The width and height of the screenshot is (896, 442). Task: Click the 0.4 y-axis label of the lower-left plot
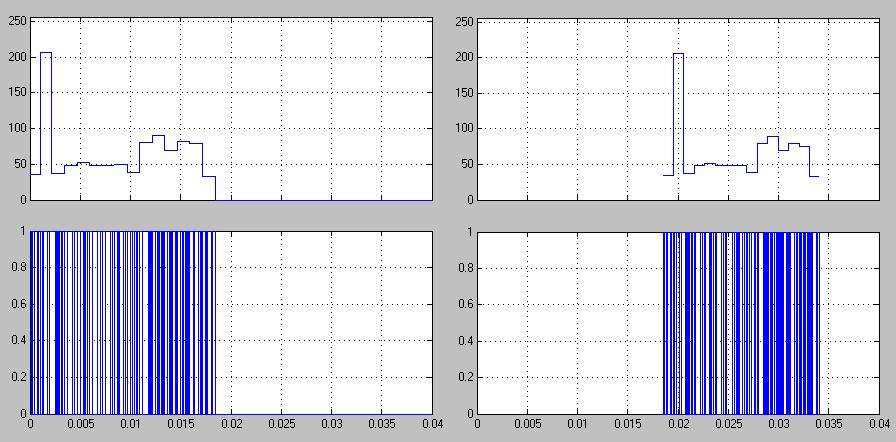(x=19, y=341)
